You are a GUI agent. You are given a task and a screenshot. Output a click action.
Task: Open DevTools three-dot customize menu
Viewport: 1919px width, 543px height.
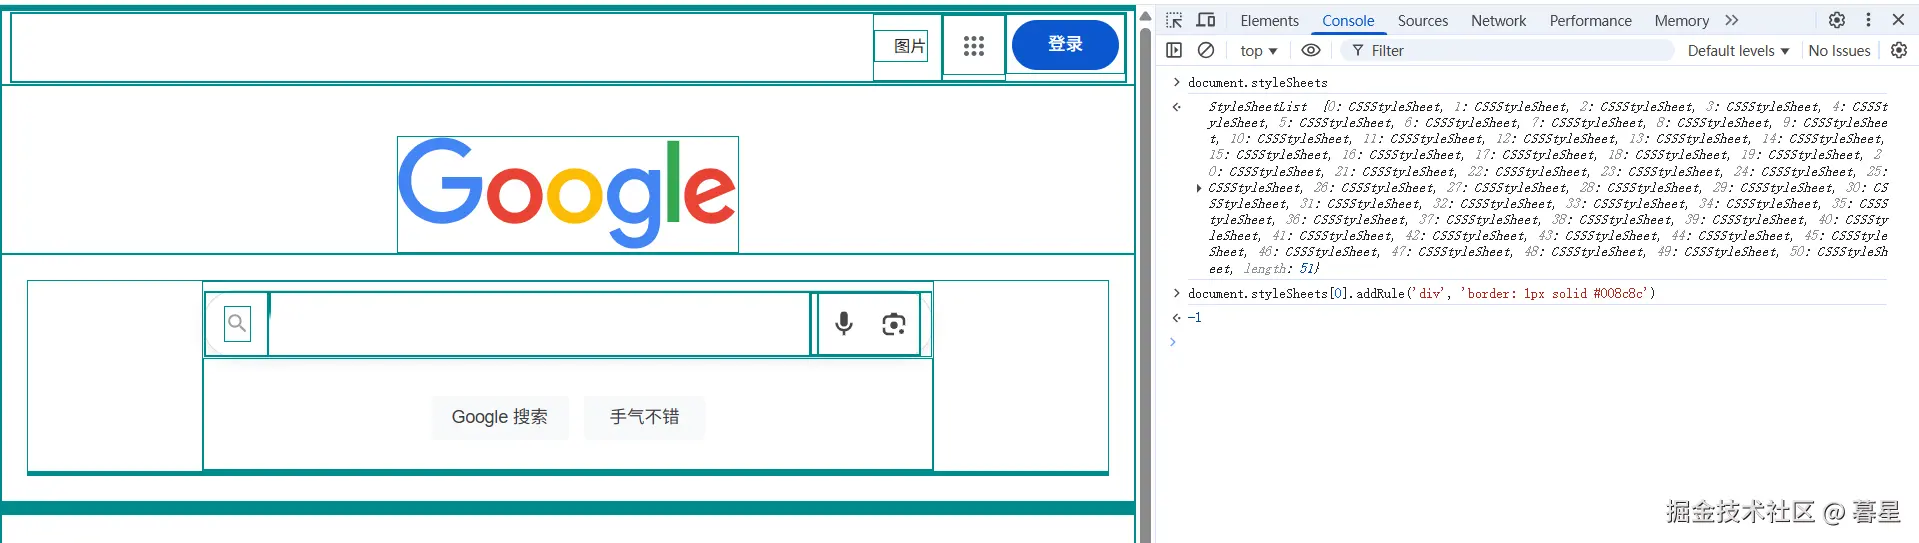coord(1868,20)
